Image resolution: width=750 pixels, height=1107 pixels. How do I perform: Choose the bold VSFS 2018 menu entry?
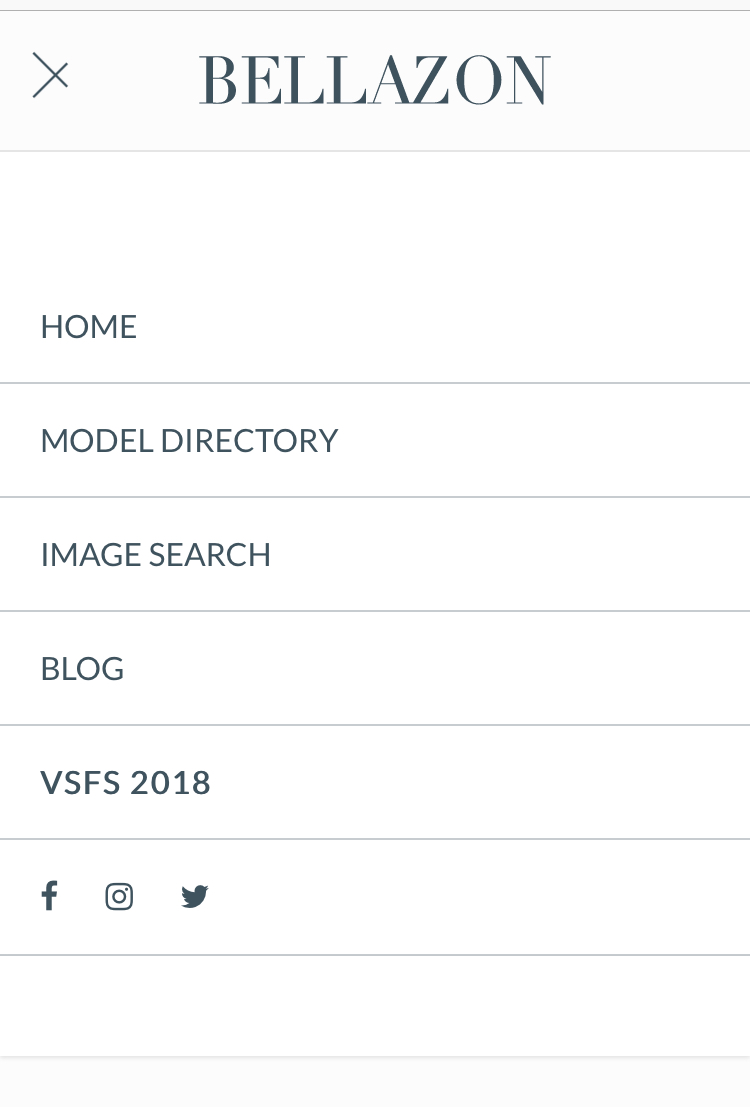126,783
